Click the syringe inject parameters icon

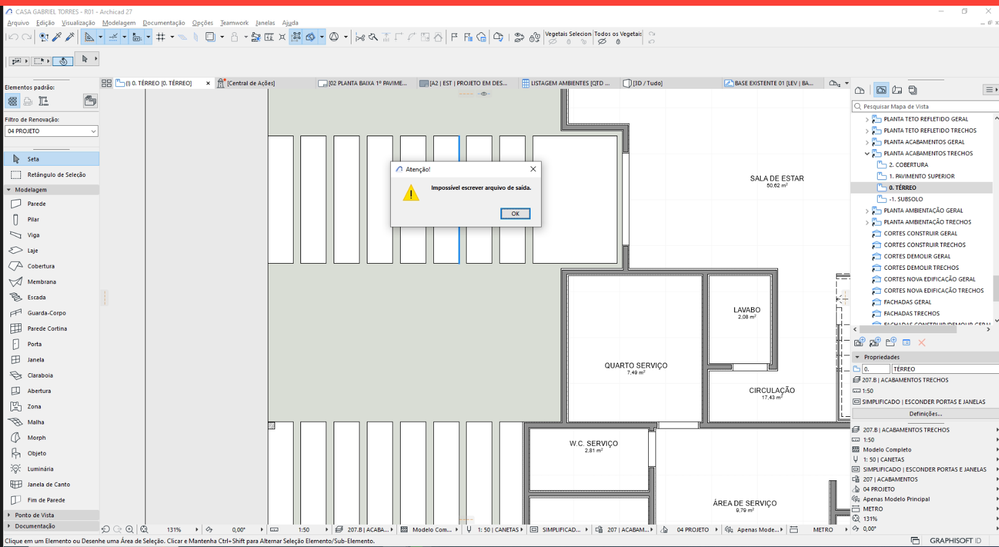pos(70,37)
